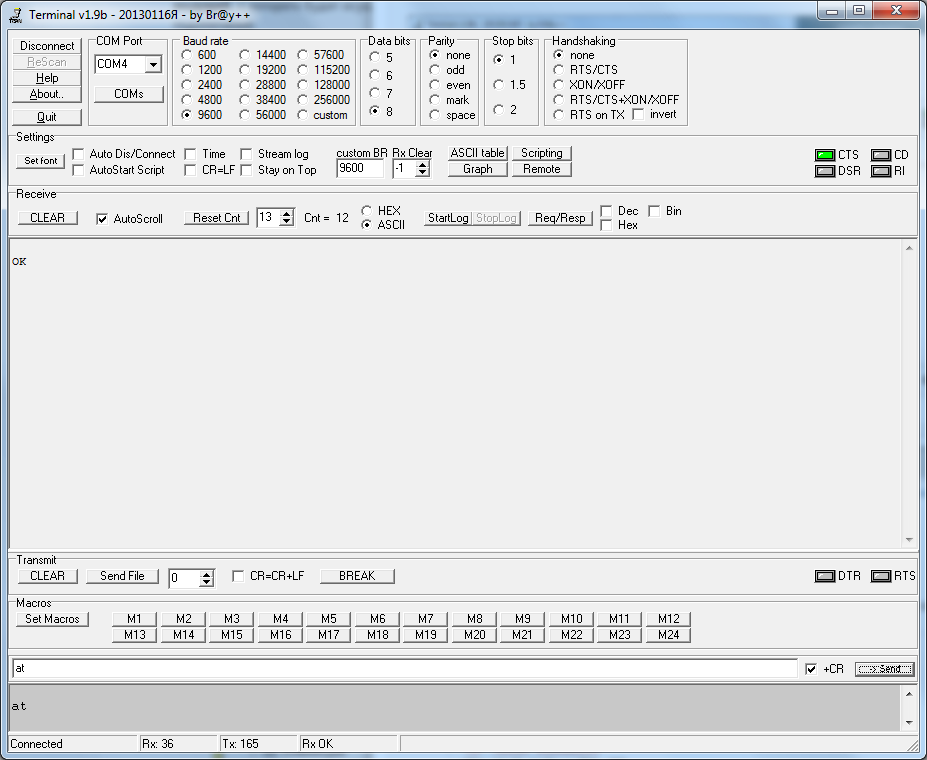This screenshot has width=927, height=760.
Task: Enable the Stream log checkbox
Action: pyautogui.click(x=246, y=154)
